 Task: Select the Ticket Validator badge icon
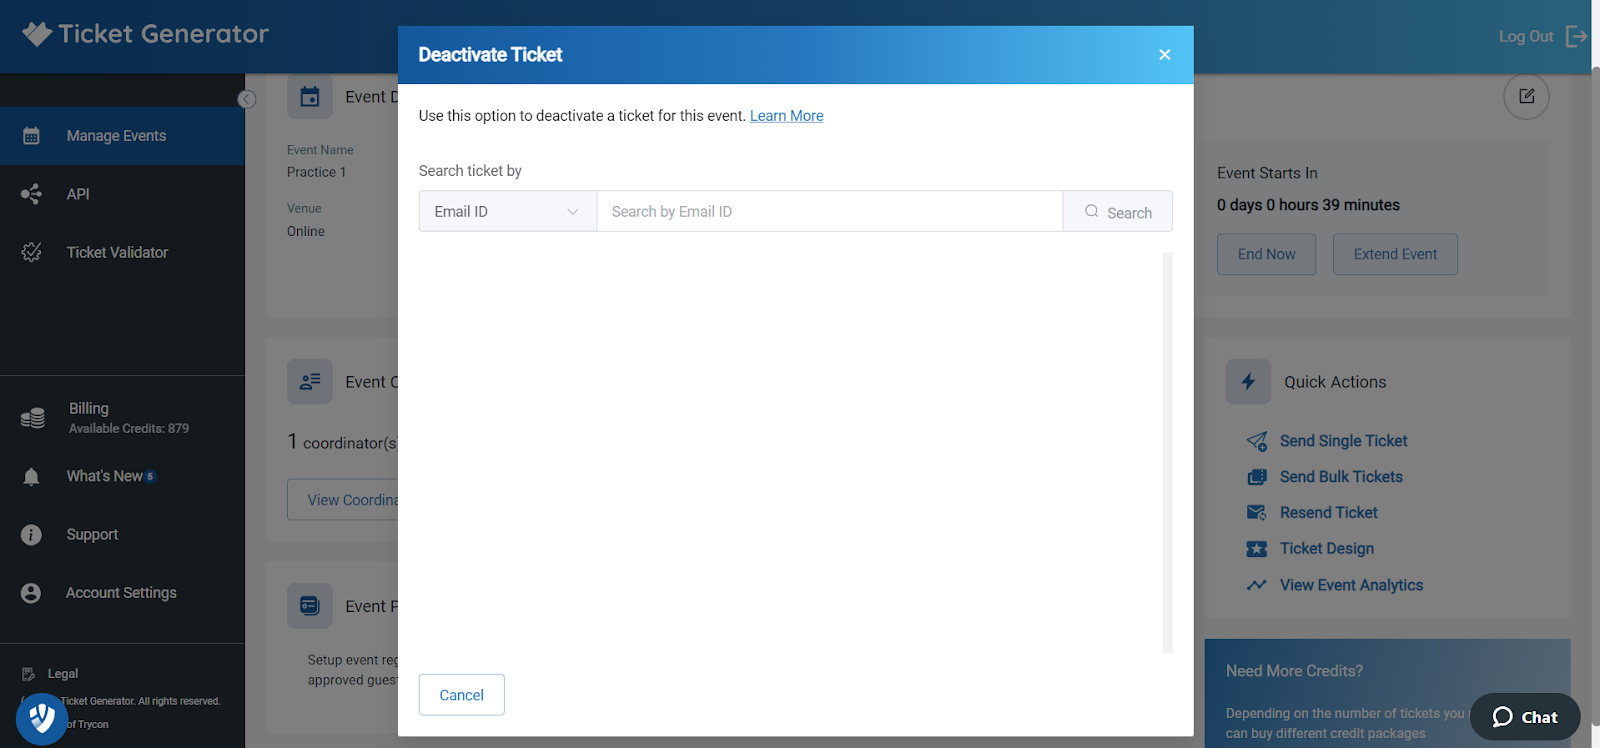(x=31, y=252)
